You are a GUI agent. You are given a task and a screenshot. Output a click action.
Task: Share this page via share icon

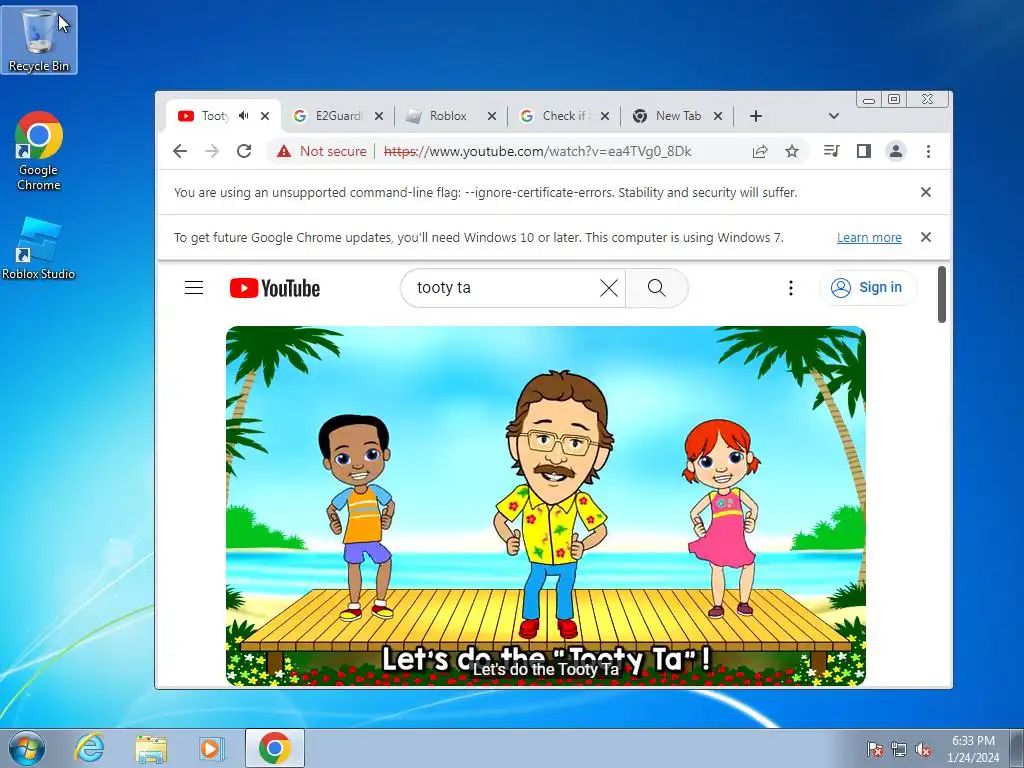coord(760,152)
